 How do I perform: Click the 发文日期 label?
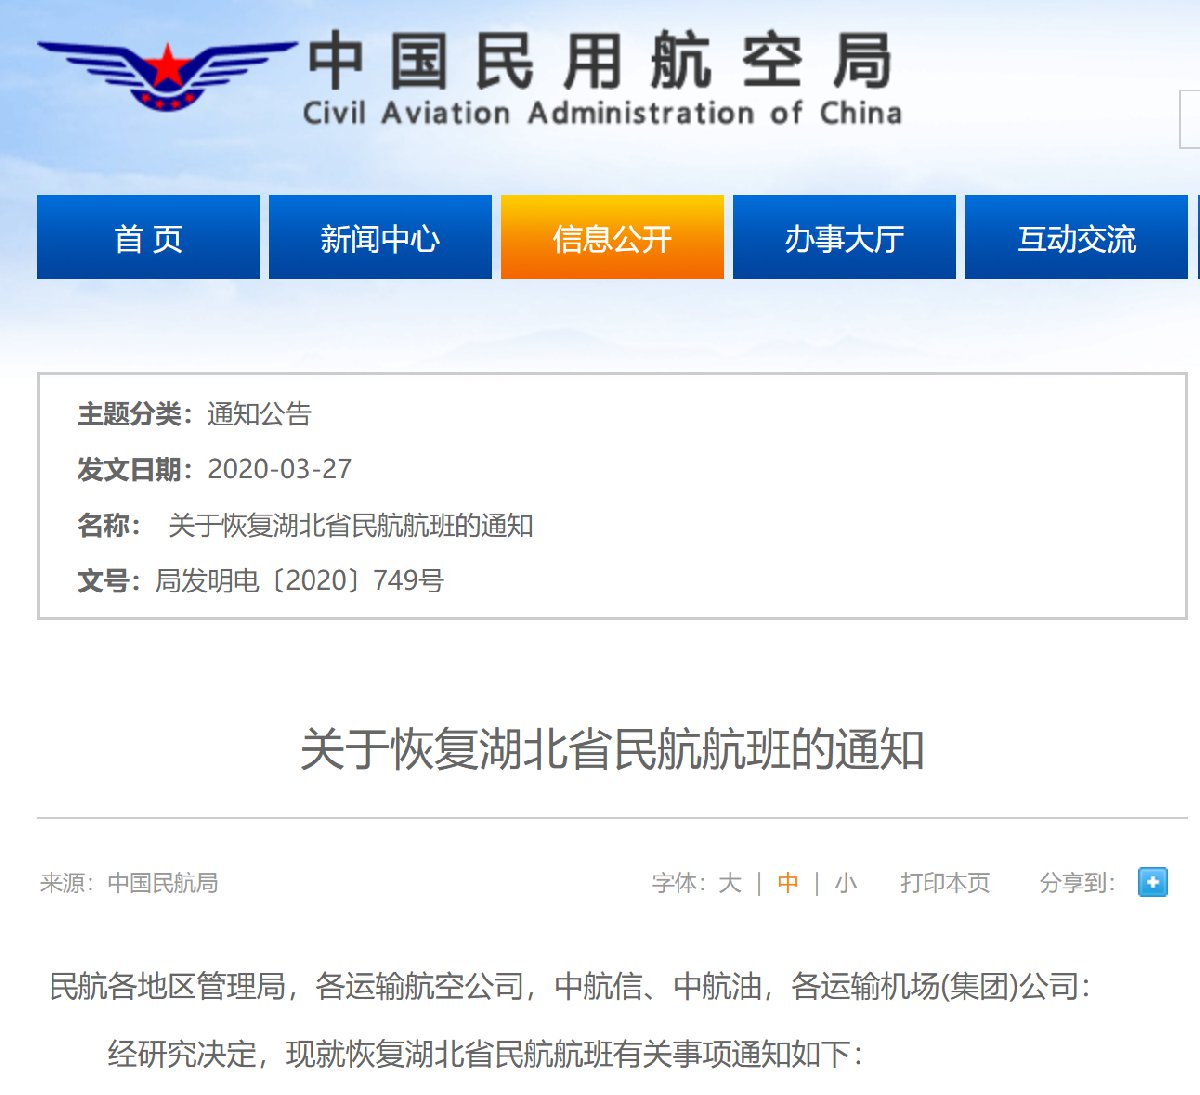[x=135, y=469]
